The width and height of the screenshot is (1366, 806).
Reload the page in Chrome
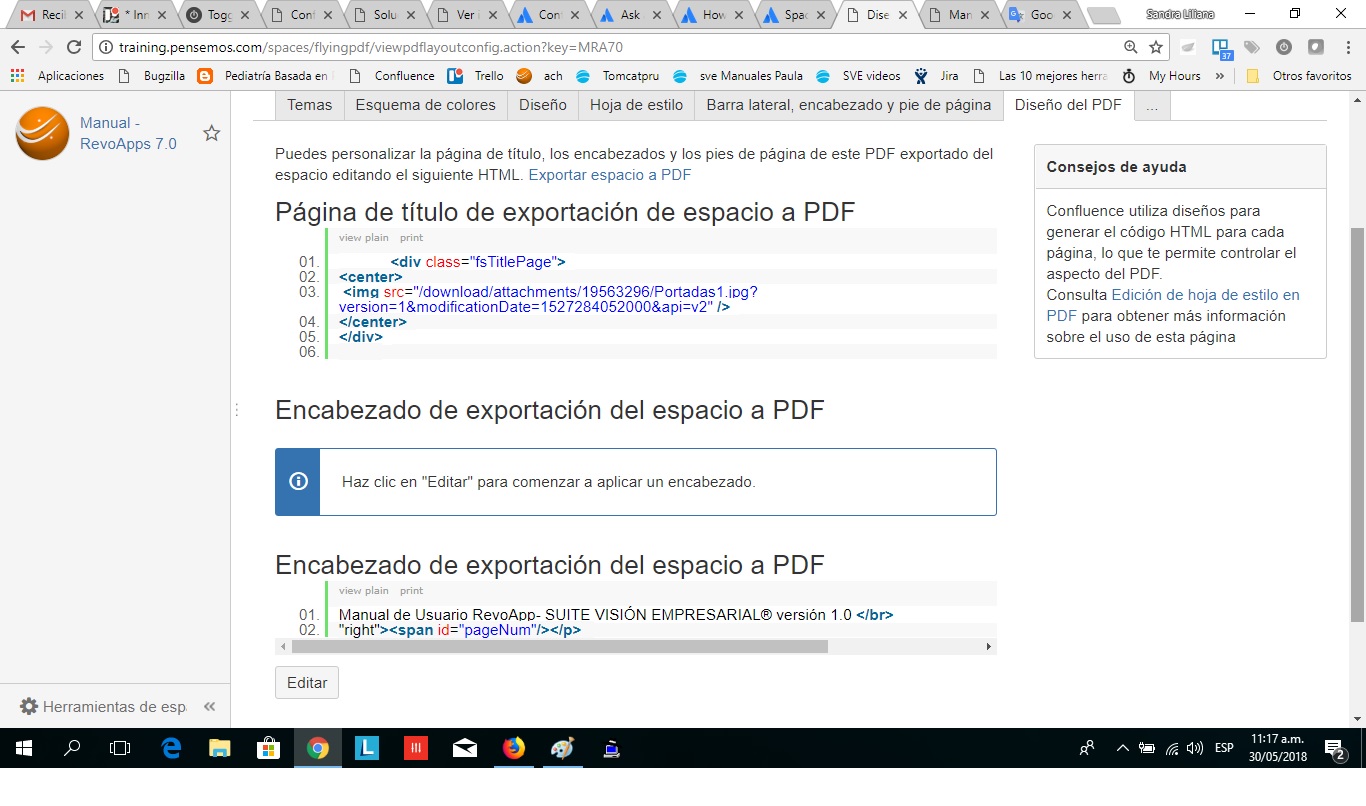(x=73, y=47)
